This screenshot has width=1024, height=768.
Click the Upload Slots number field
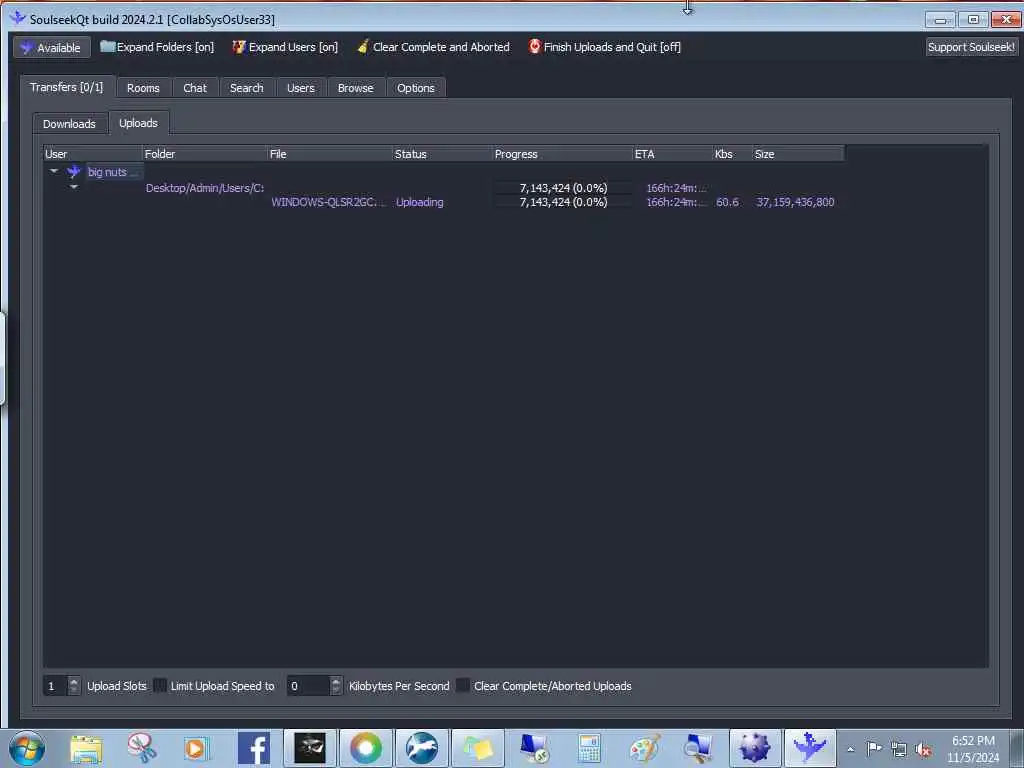pyautogui.click(x=56, y=686)
